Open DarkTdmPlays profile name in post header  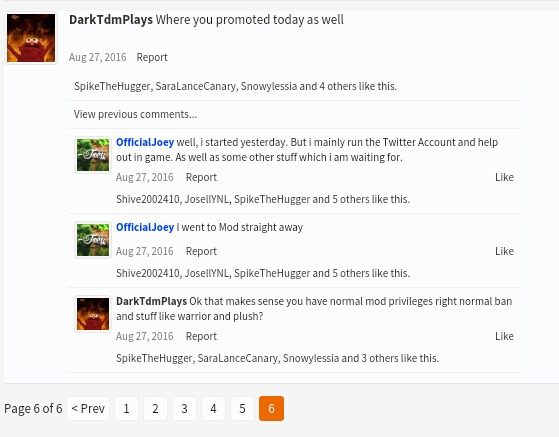point(111,20)
